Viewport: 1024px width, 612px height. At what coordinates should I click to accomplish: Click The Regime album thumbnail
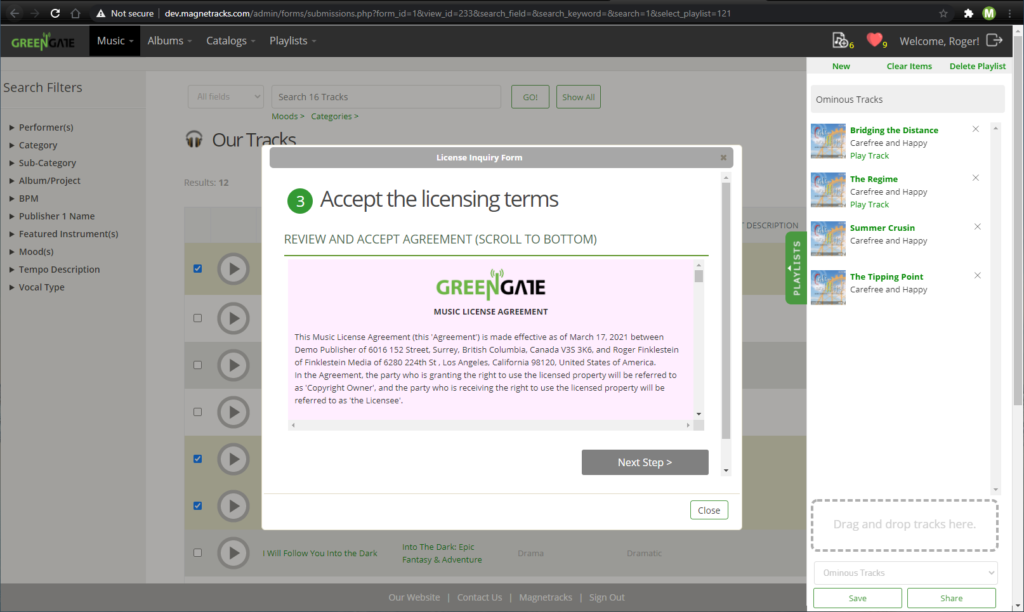point(828,190)
